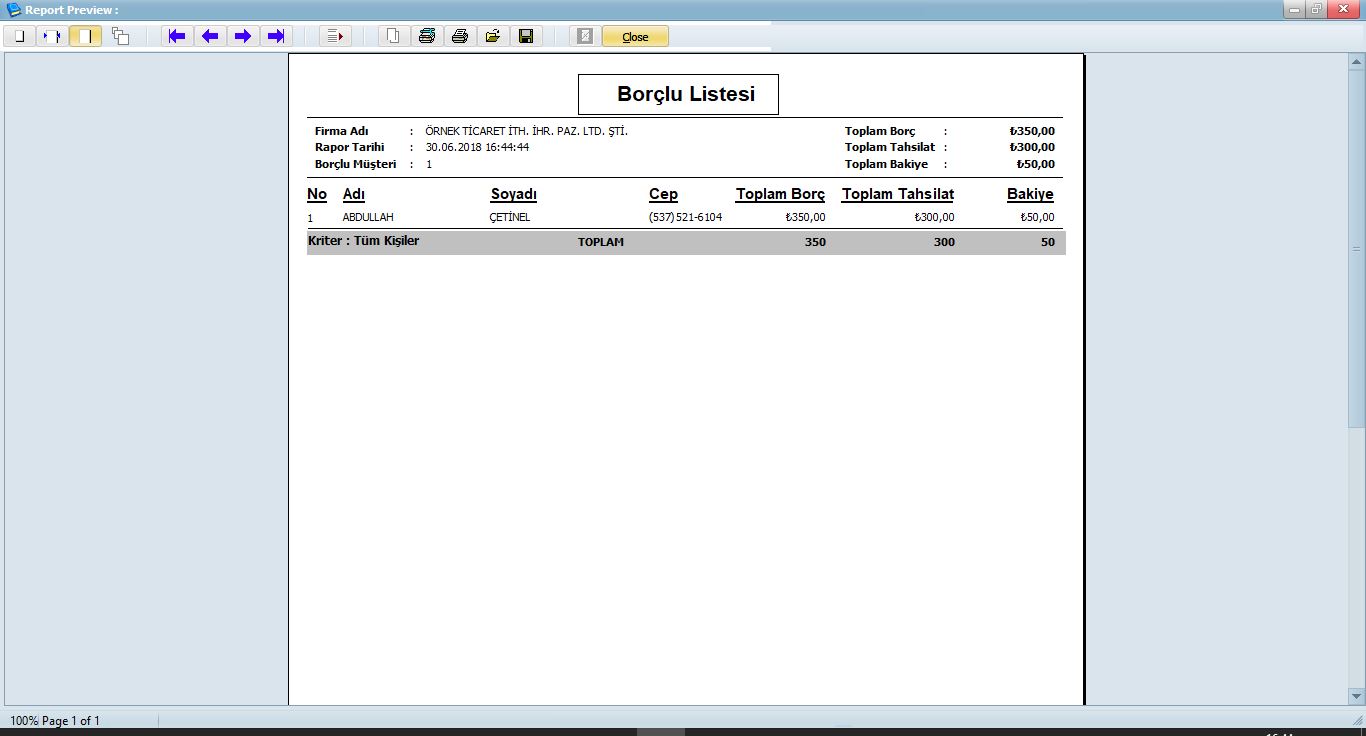The height and width of the screenshot is (736, 1366).
Task: Click the first zoom page icon in toolbar
Action: (x=19, y=37)
